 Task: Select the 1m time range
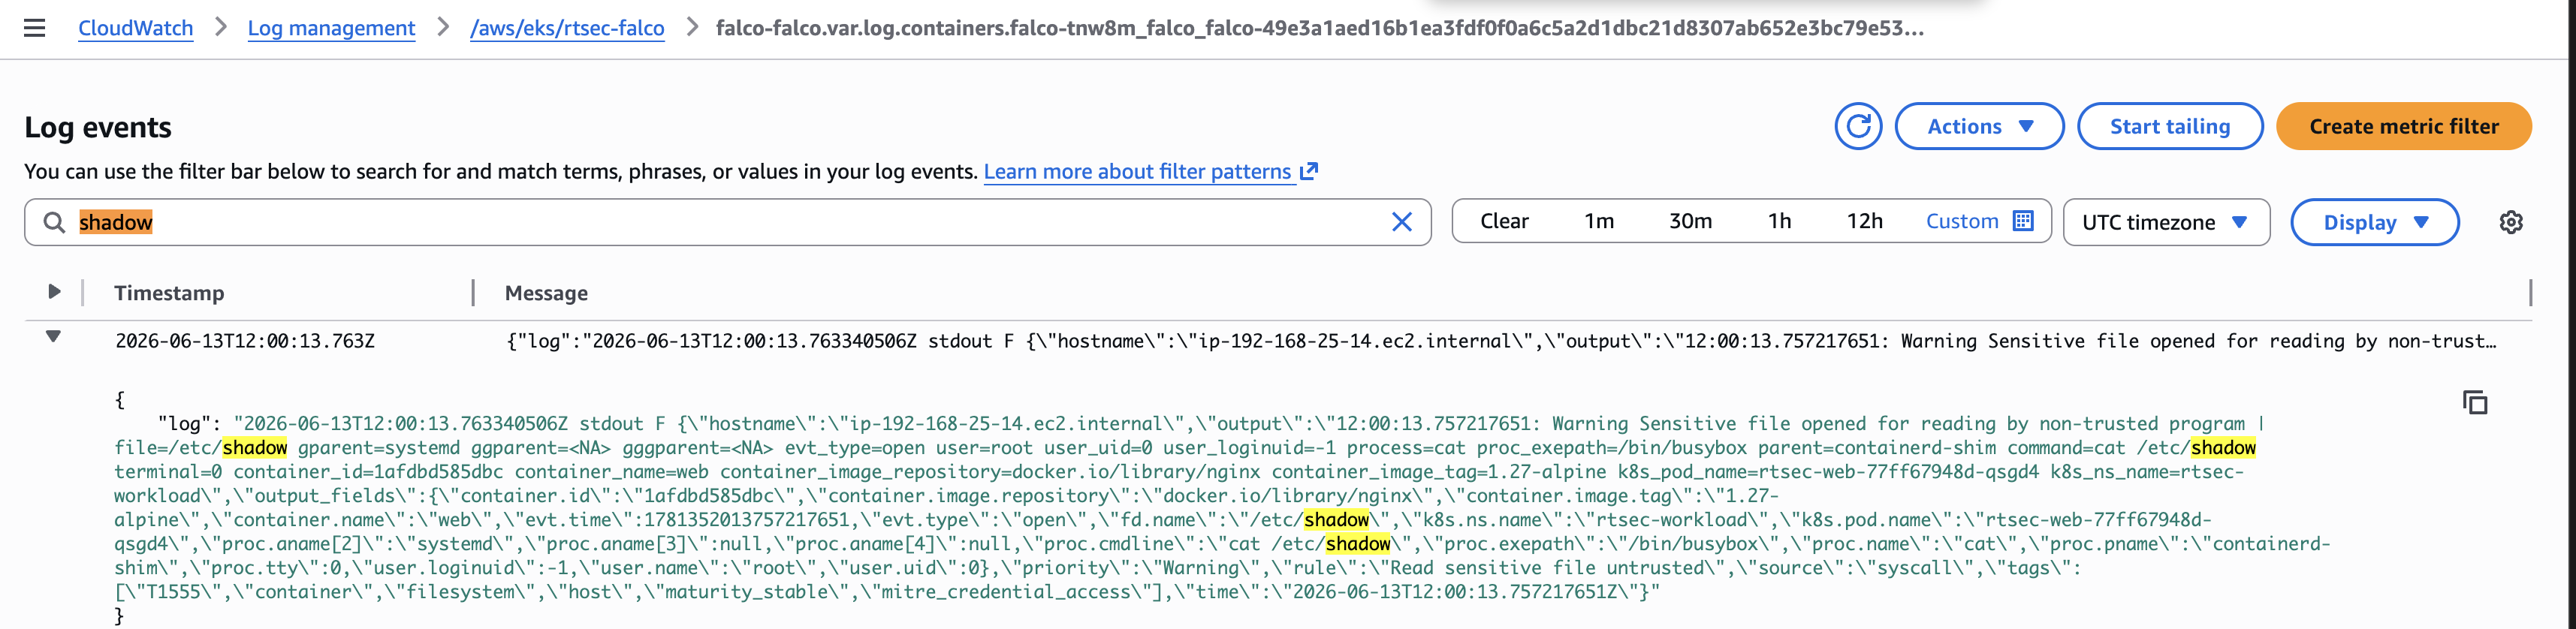click(1599, 221)
